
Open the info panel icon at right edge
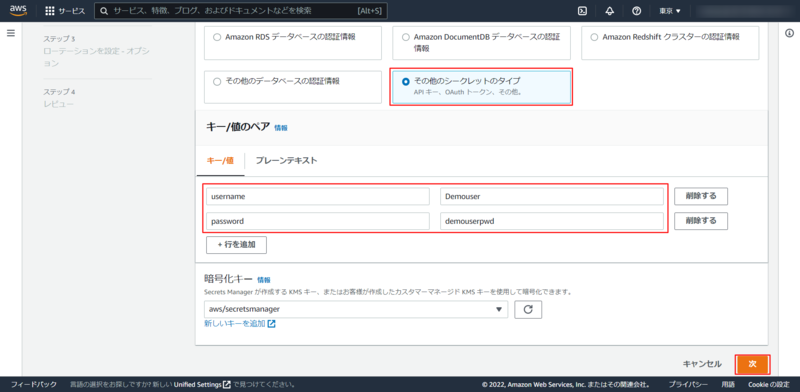(x=789, y=33)
